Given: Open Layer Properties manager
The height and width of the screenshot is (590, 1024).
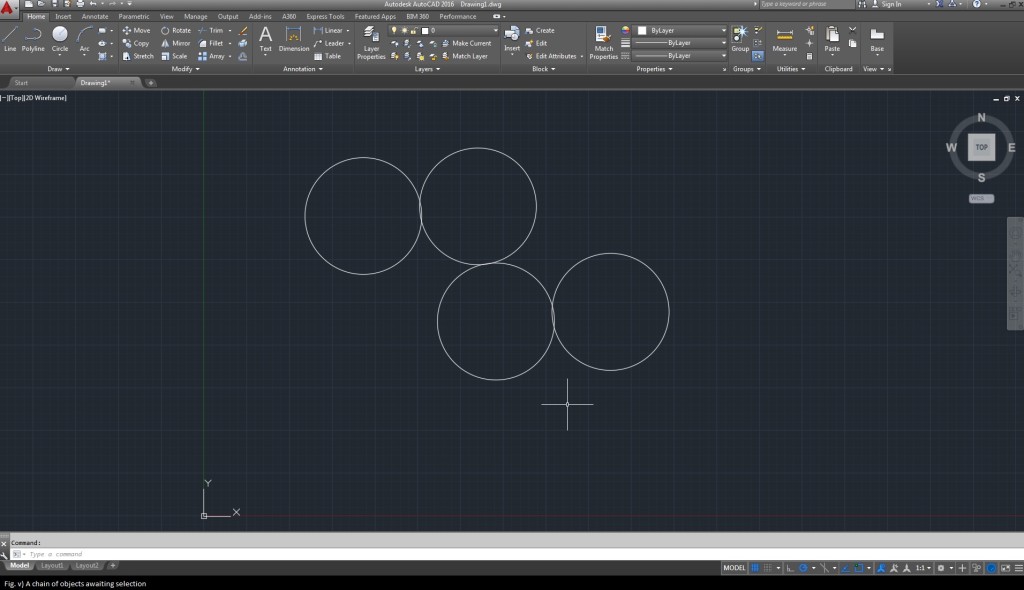Looking at the screenshot, I should tap(371, 40).
